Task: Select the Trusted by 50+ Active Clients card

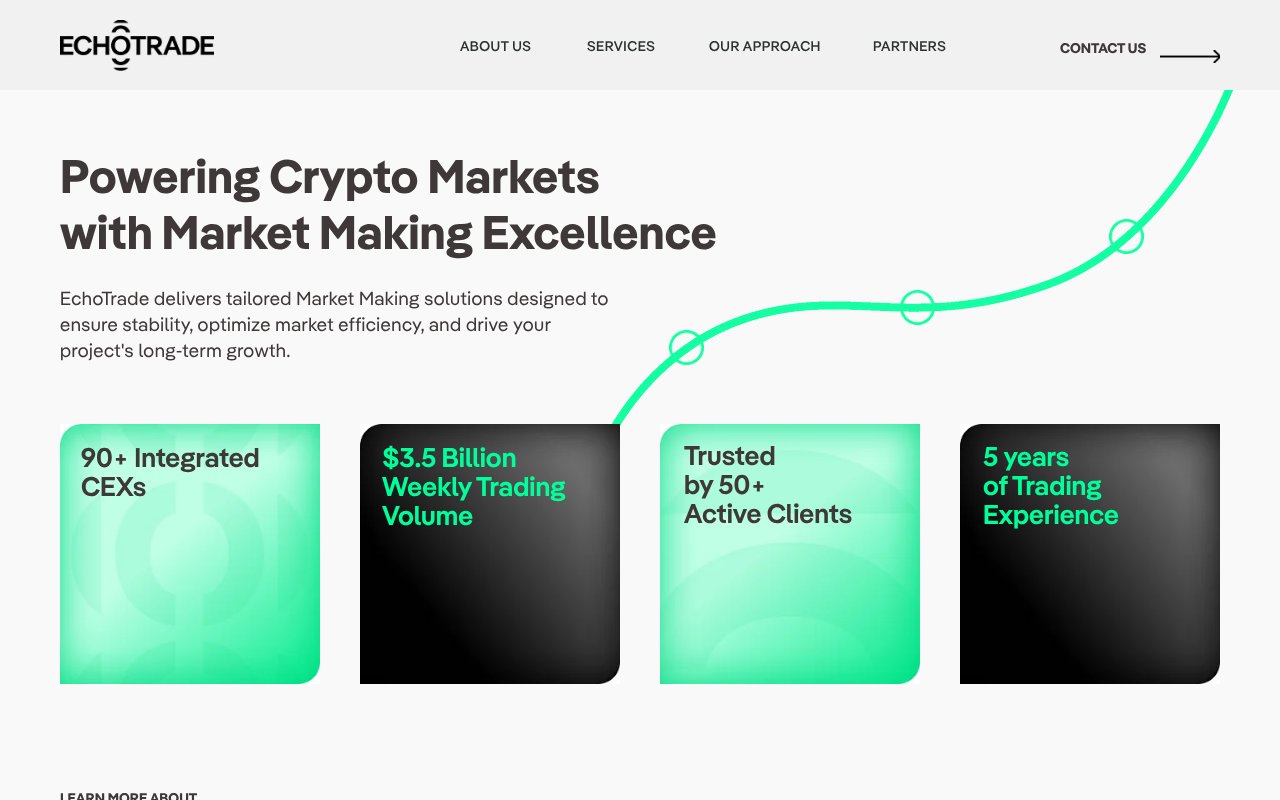Action: (790, 553)
